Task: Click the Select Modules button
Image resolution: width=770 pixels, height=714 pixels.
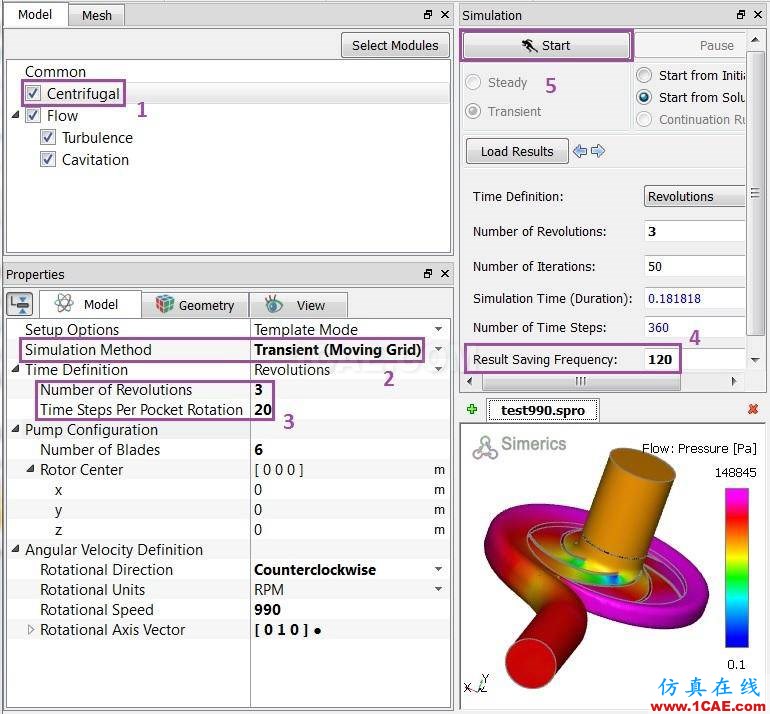Action: 395,45
